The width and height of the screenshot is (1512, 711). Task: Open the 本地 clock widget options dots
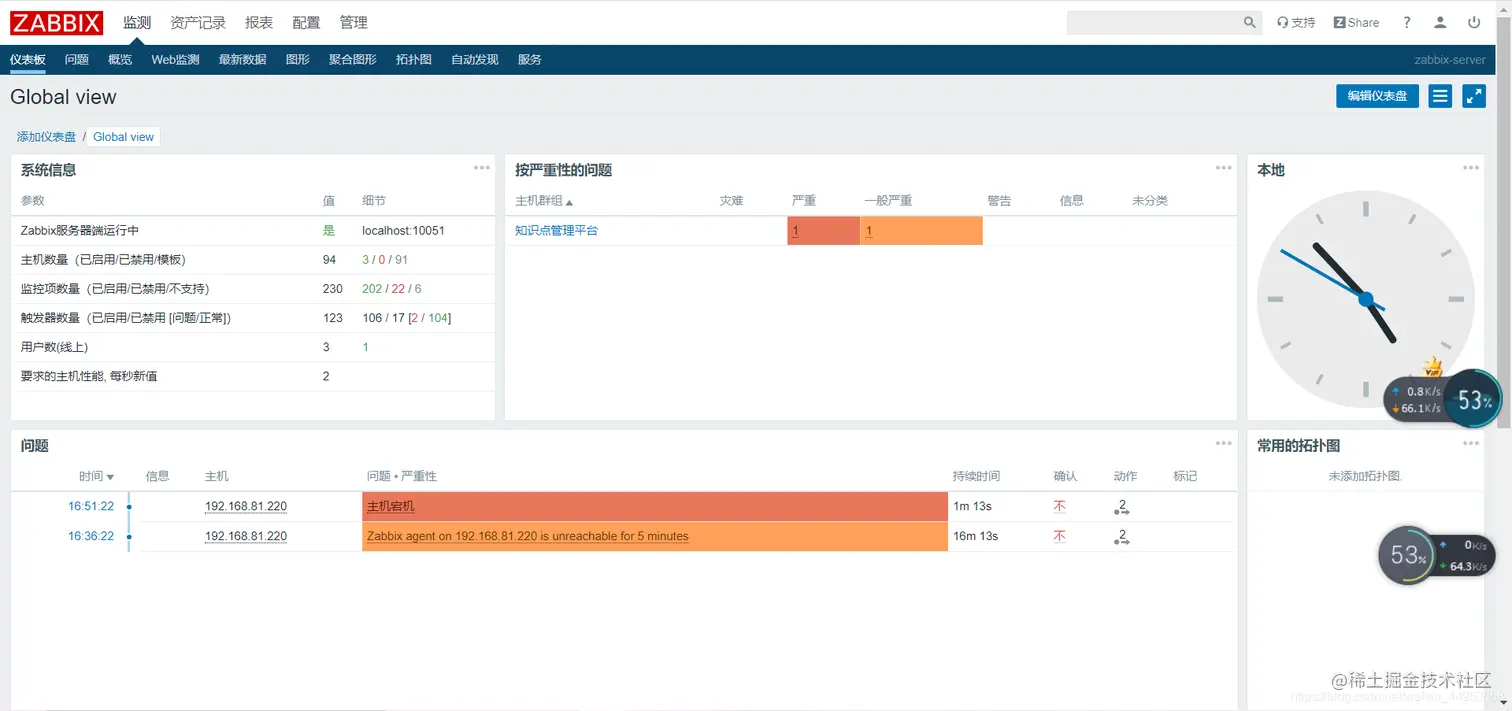[1471, 168]
